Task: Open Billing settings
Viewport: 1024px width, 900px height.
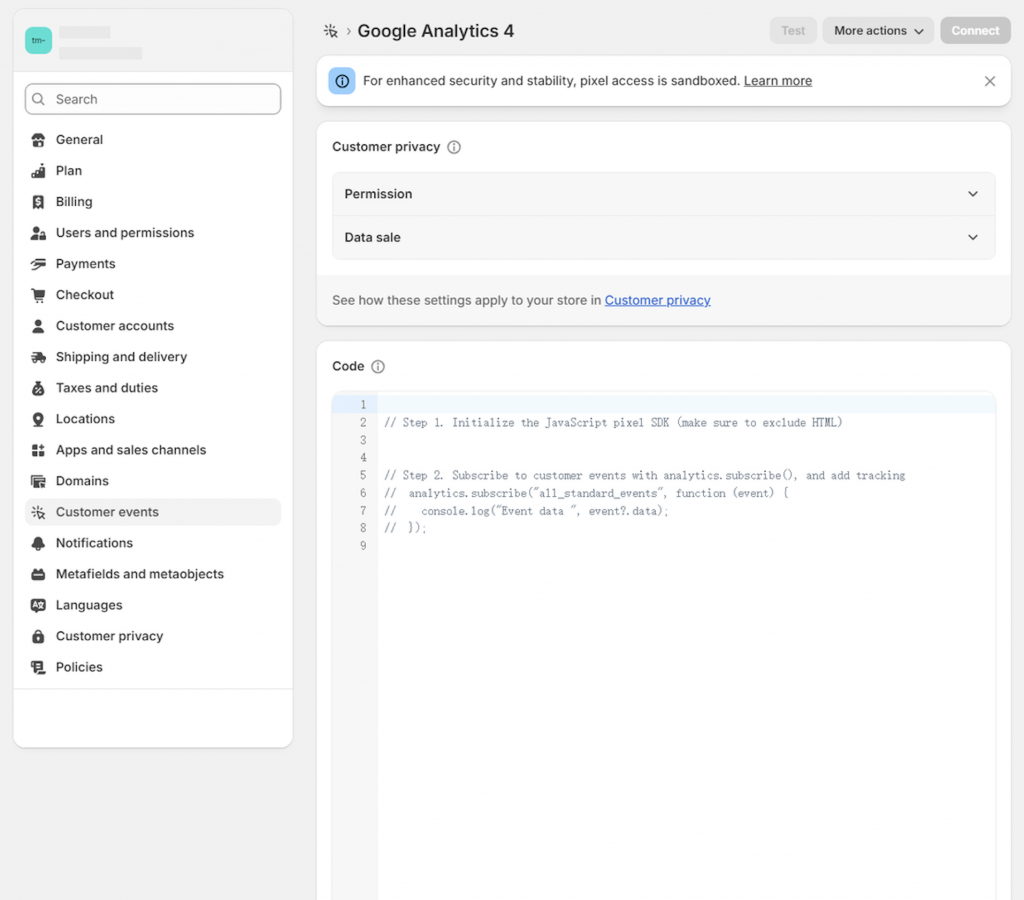Action: click(153, 202)
